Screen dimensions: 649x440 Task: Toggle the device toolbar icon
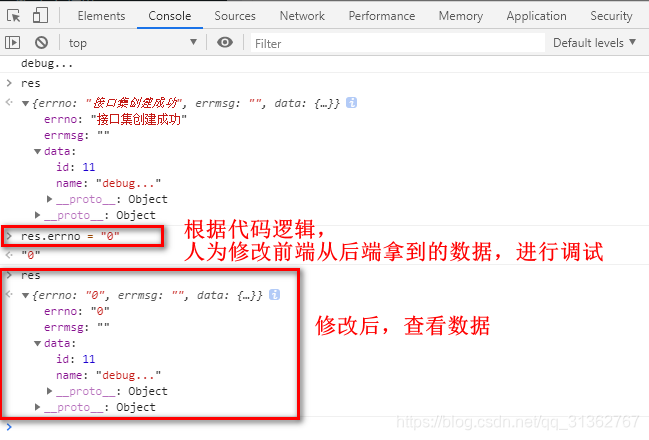point(40,16)
